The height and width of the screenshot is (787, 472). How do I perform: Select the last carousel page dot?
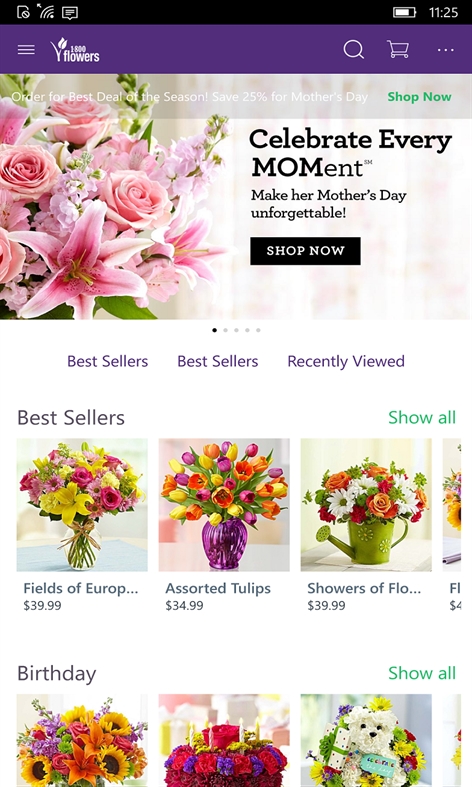pos(258,330)
